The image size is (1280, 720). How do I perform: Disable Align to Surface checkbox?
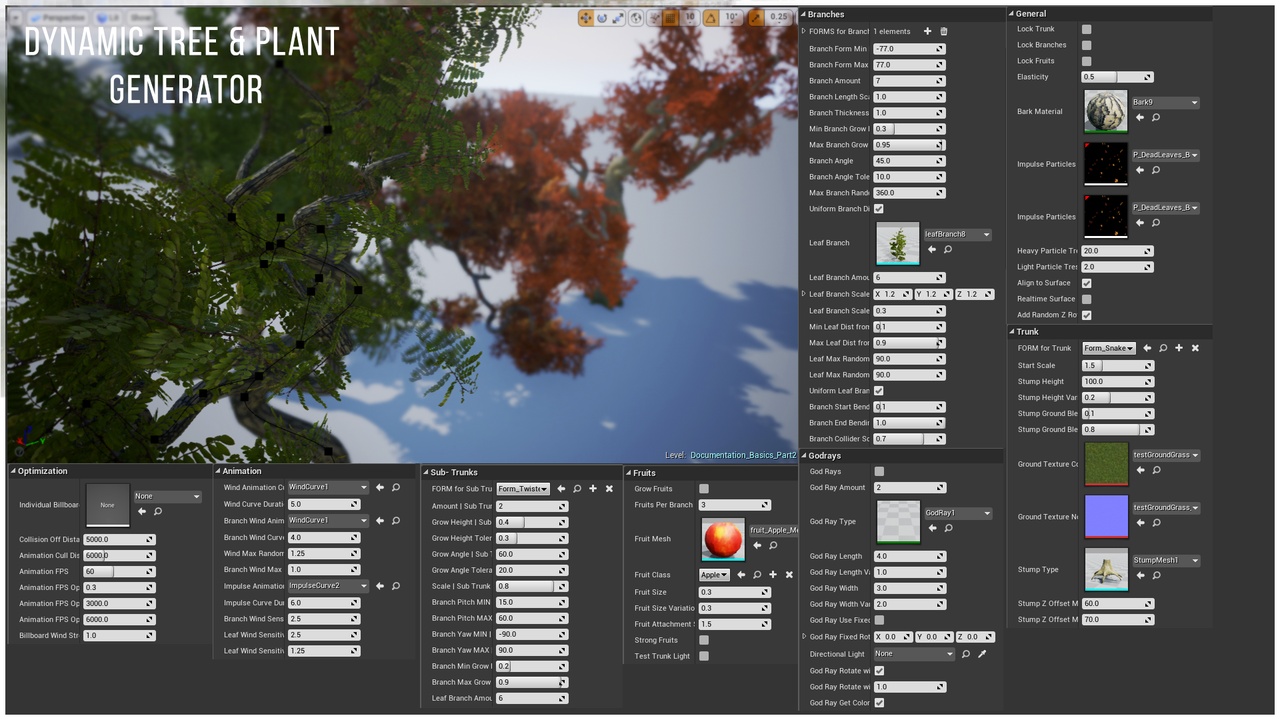1086,283
